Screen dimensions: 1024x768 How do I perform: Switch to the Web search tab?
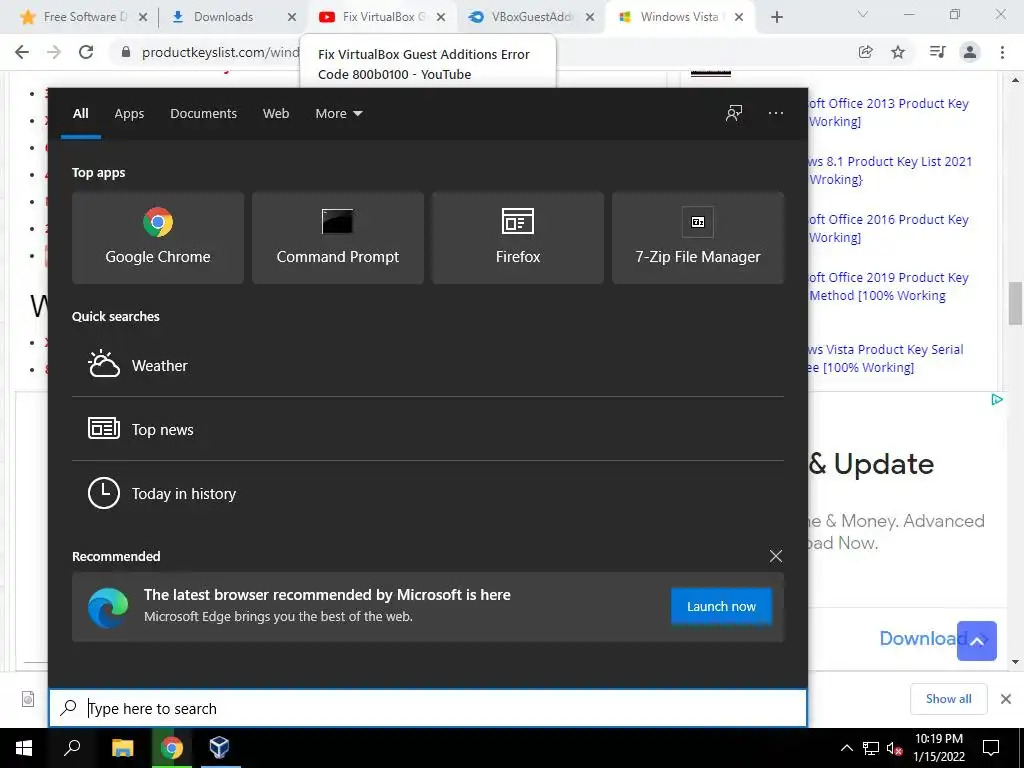click(x=276, y=114)
